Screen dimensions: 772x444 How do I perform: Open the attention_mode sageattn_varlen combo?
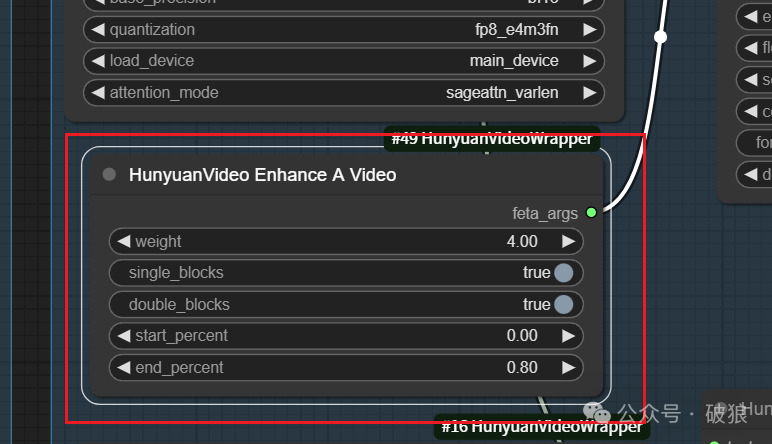pos(344,93)
